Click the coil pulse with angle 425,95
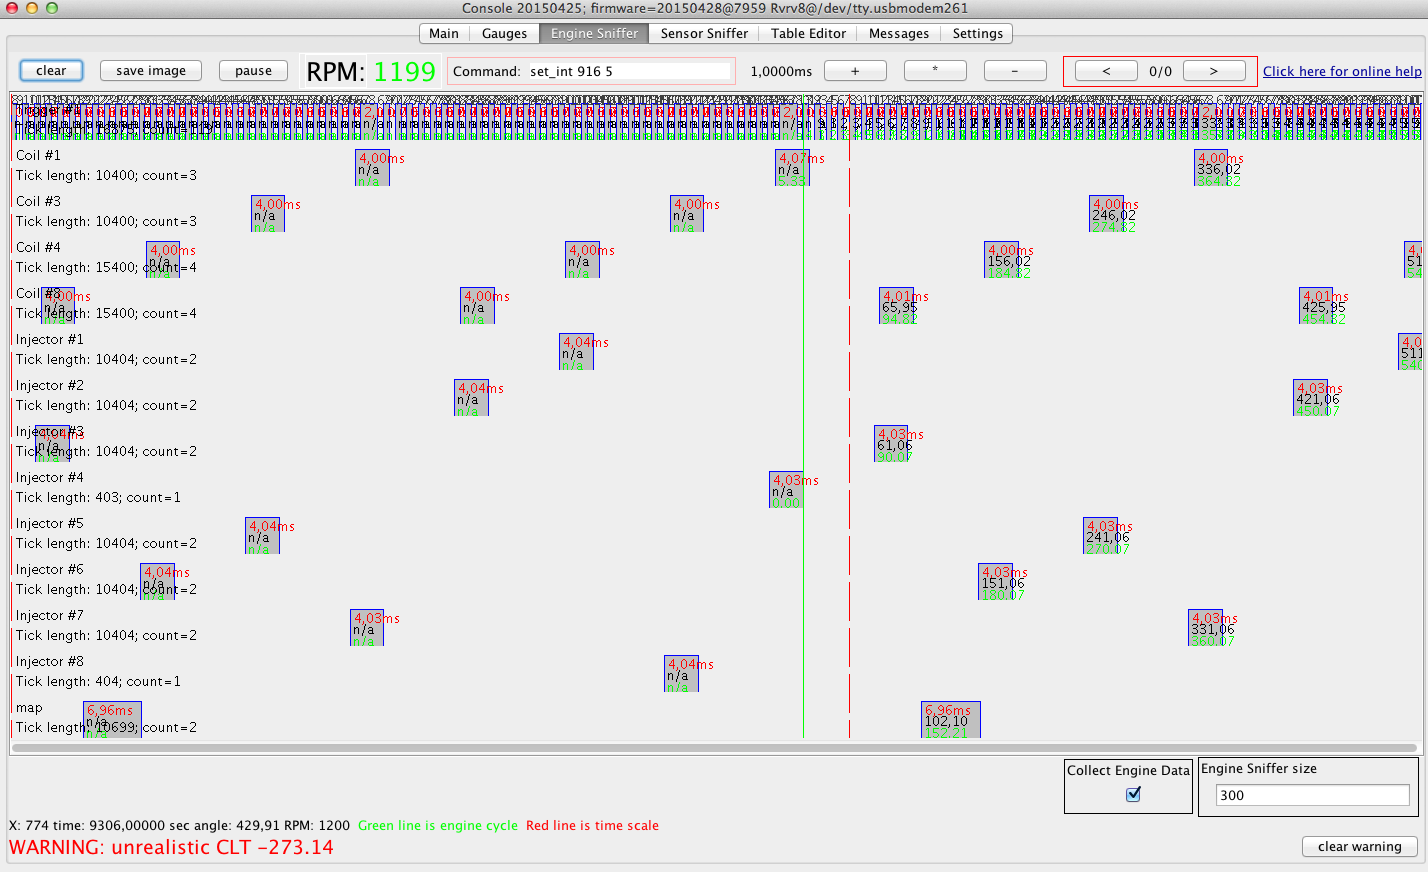The height and width of the screenshot is (872, 1428). [x=1316, y=306]
